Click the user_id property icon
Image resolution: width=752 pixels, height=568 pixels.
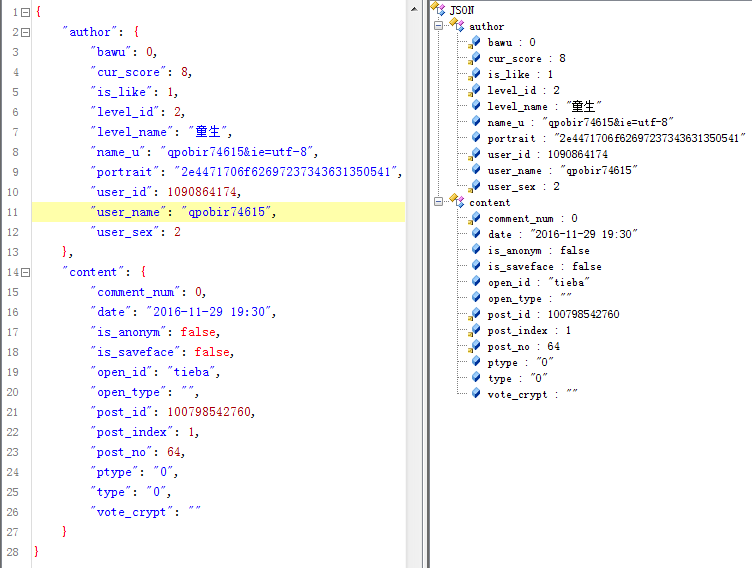(475, 154)
